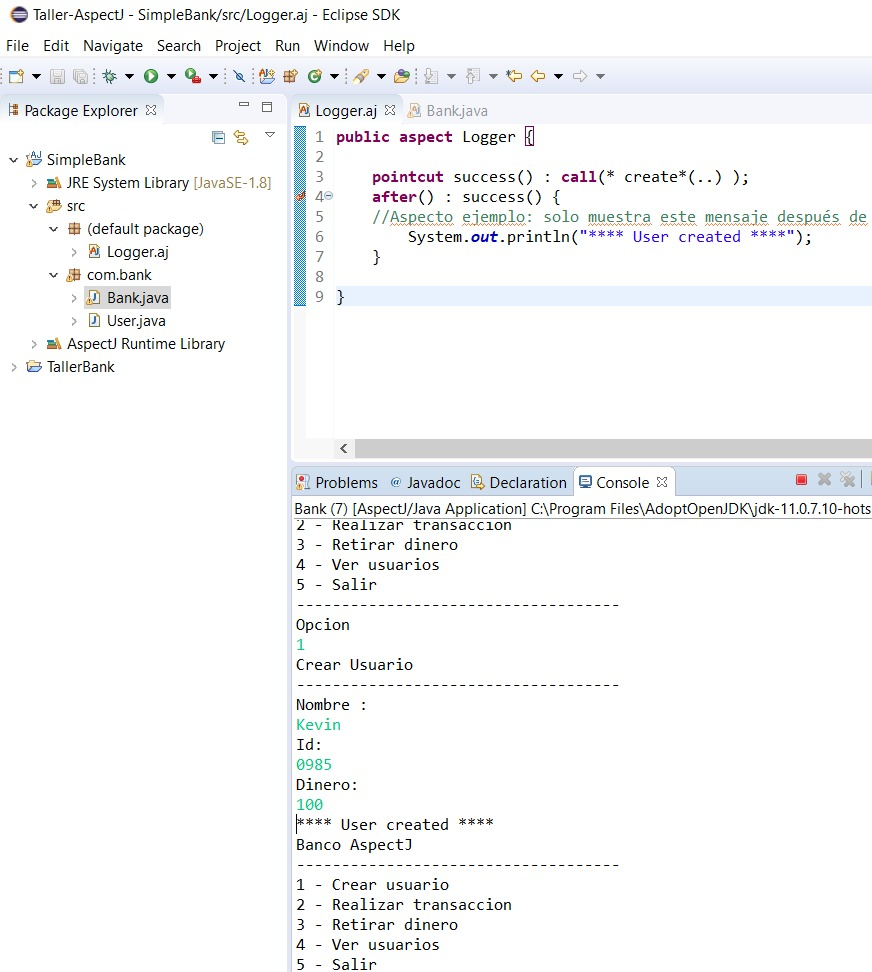Collapse the SimpleBank project node
This screenshot has height=972, width=872.
(13, 160)
